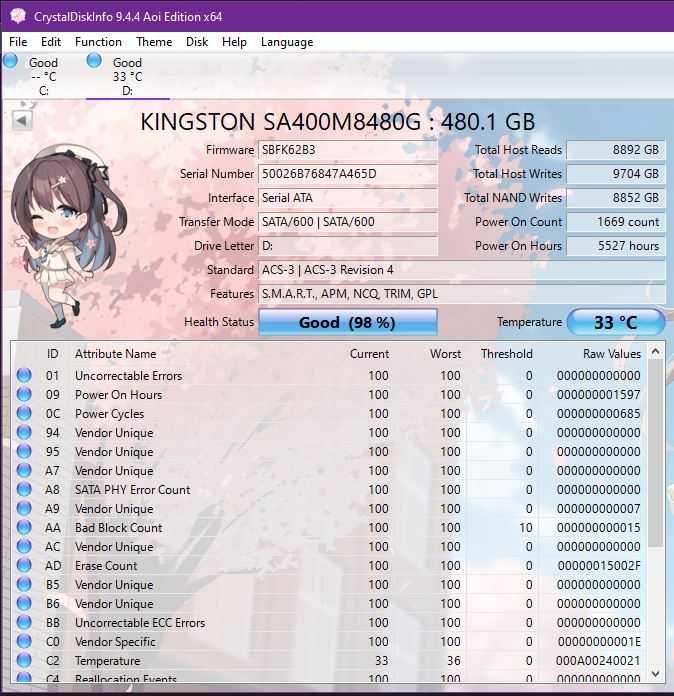The width and height of the screenshot is (674, 696).
Task: Click the Interface field Serial ATA
Action: 348,198
